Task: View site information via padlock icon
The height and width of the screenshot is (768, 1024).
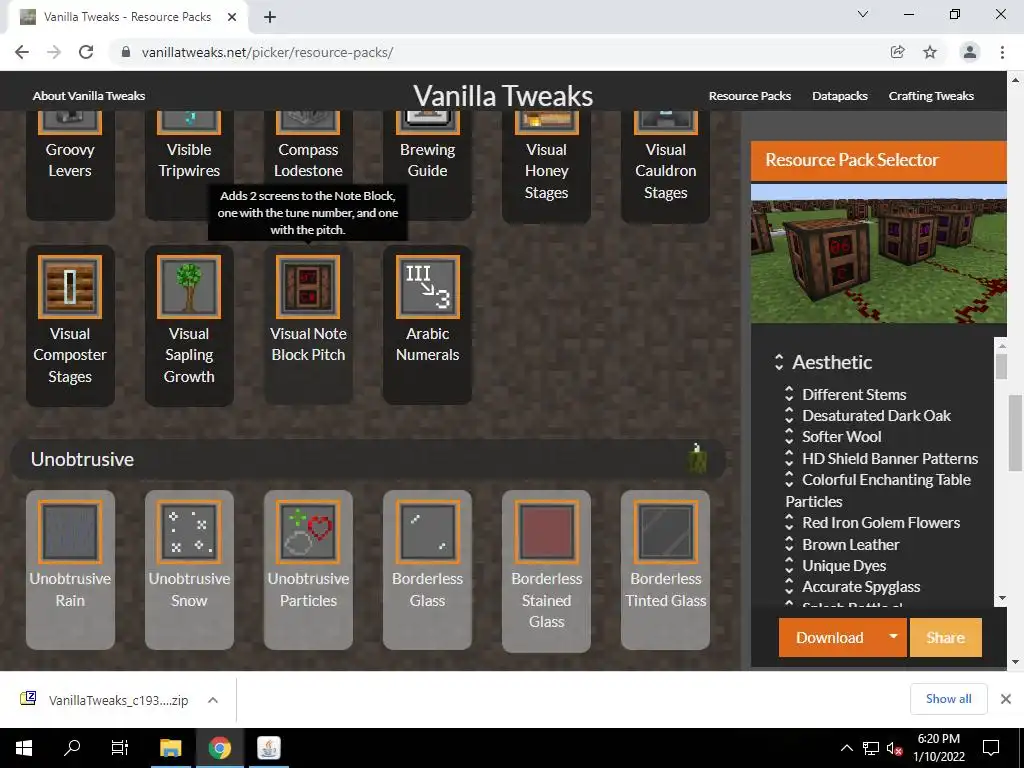Action: coord(126,52)
